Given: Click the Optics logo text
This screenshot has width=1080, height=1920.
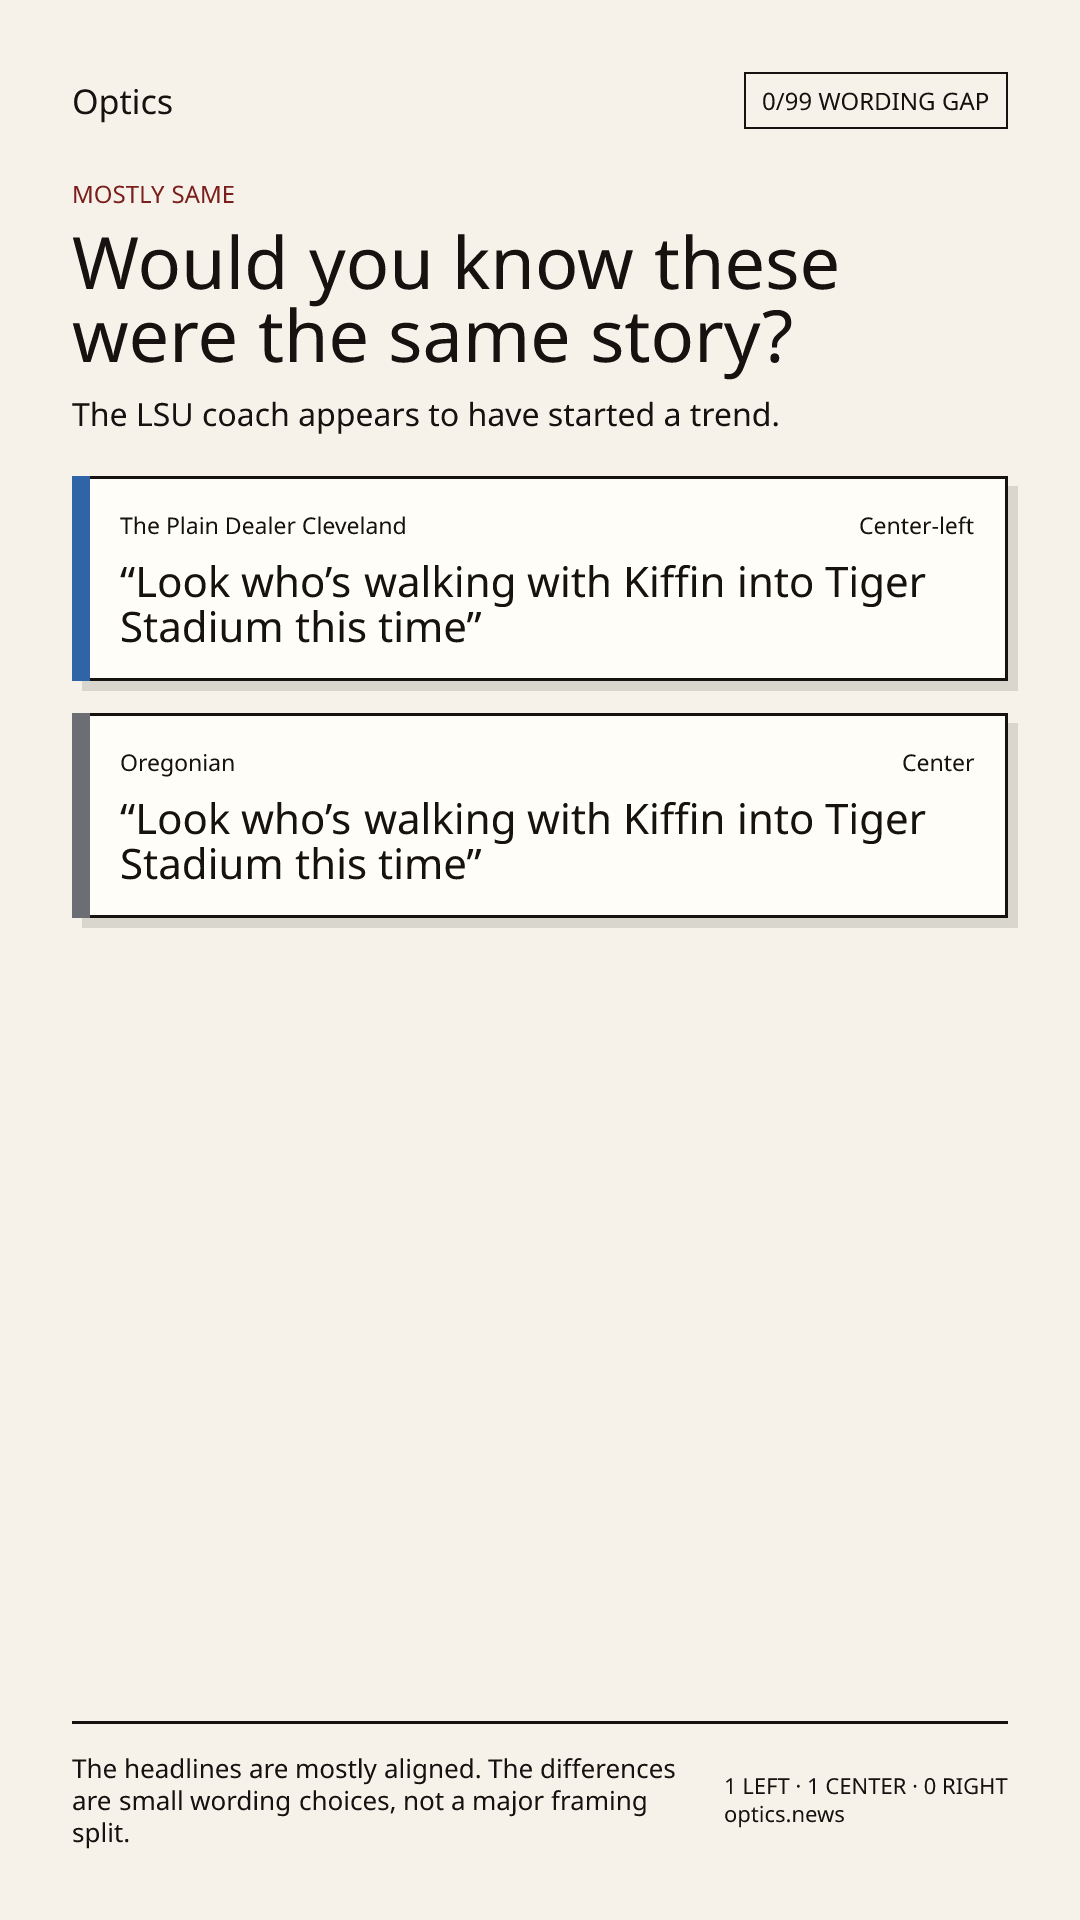Looking at the screenshot, I should [x=122, y=102].
